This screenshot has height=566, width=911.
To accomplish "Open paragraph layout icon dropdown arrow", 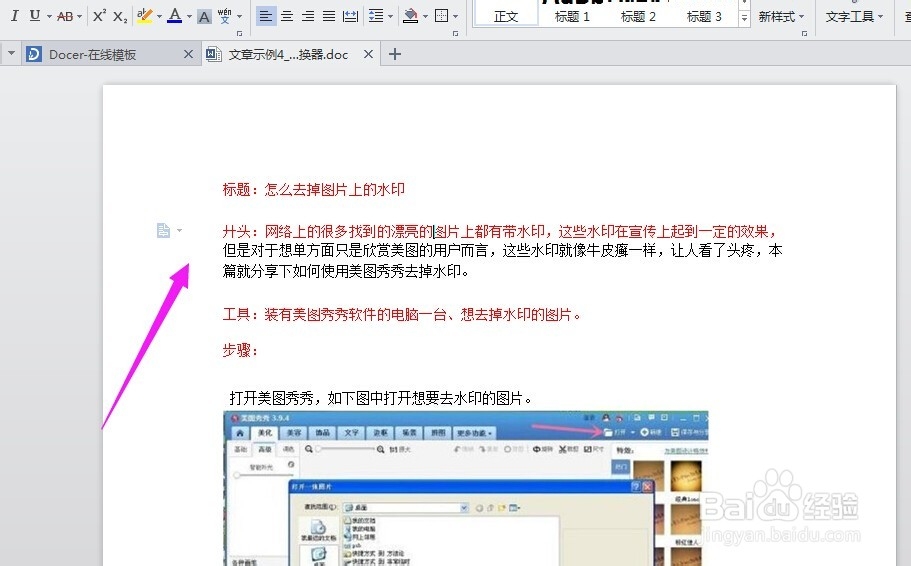I will click(x=180, y=231).
